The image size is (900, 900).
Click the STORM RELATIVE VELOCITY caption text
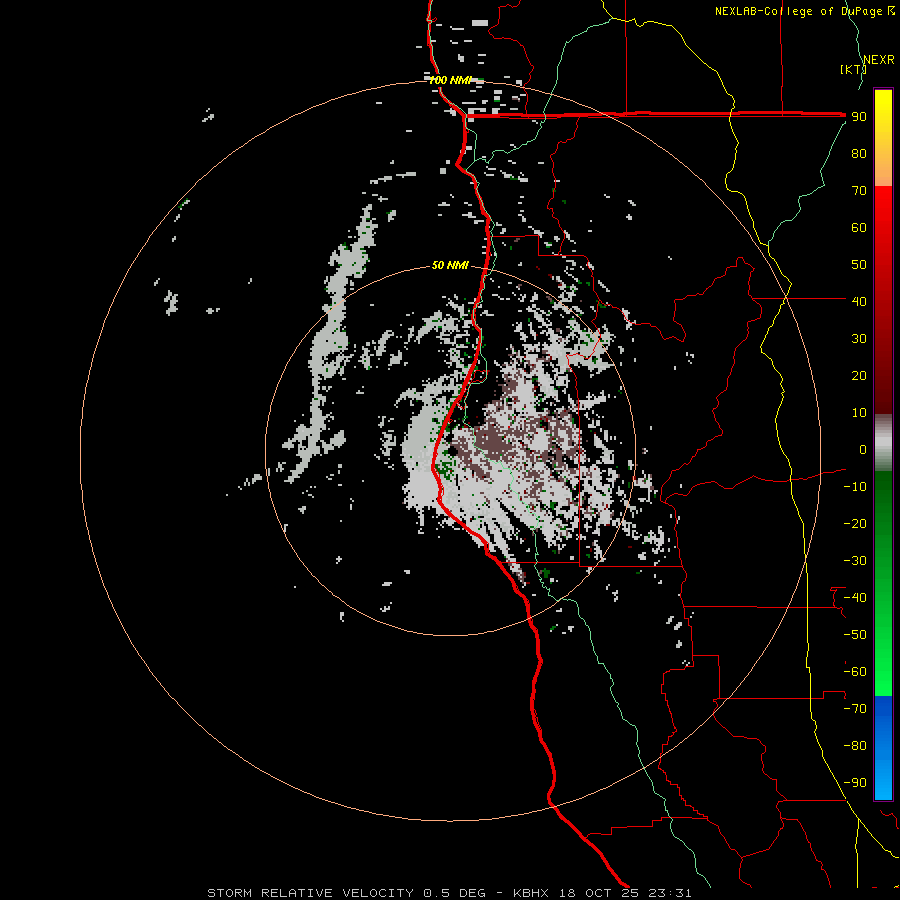pos(310,893)
